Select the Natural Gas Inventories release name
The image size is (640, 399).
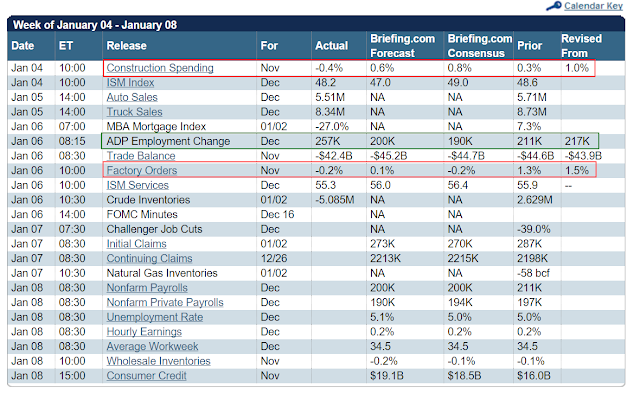162,273
